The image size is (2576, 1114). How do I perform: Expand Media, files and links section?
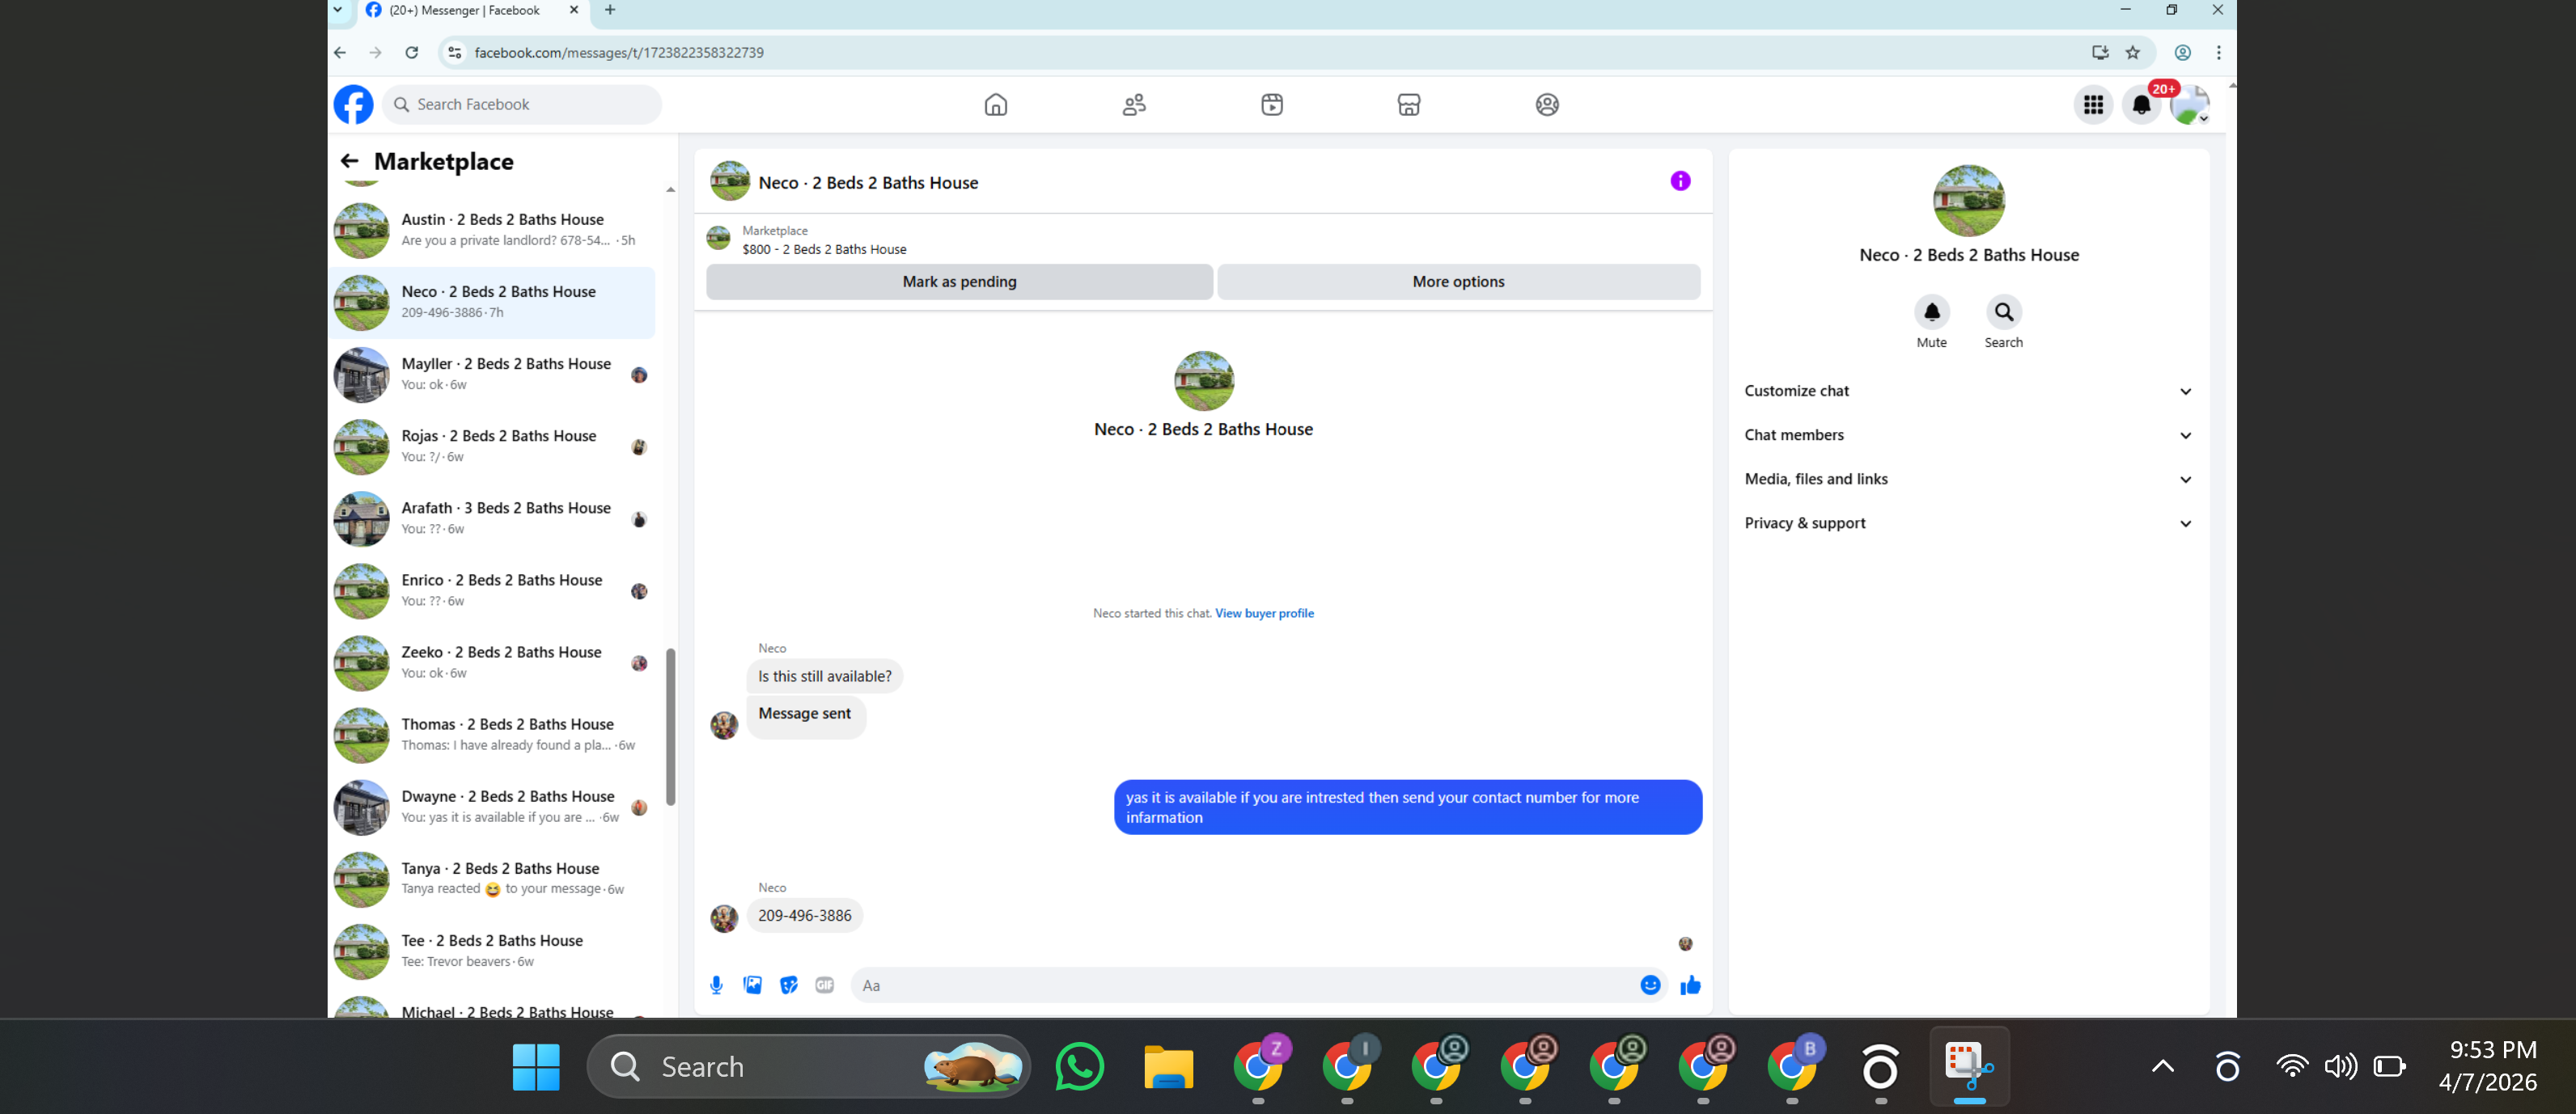click(x=1969, y=479)
